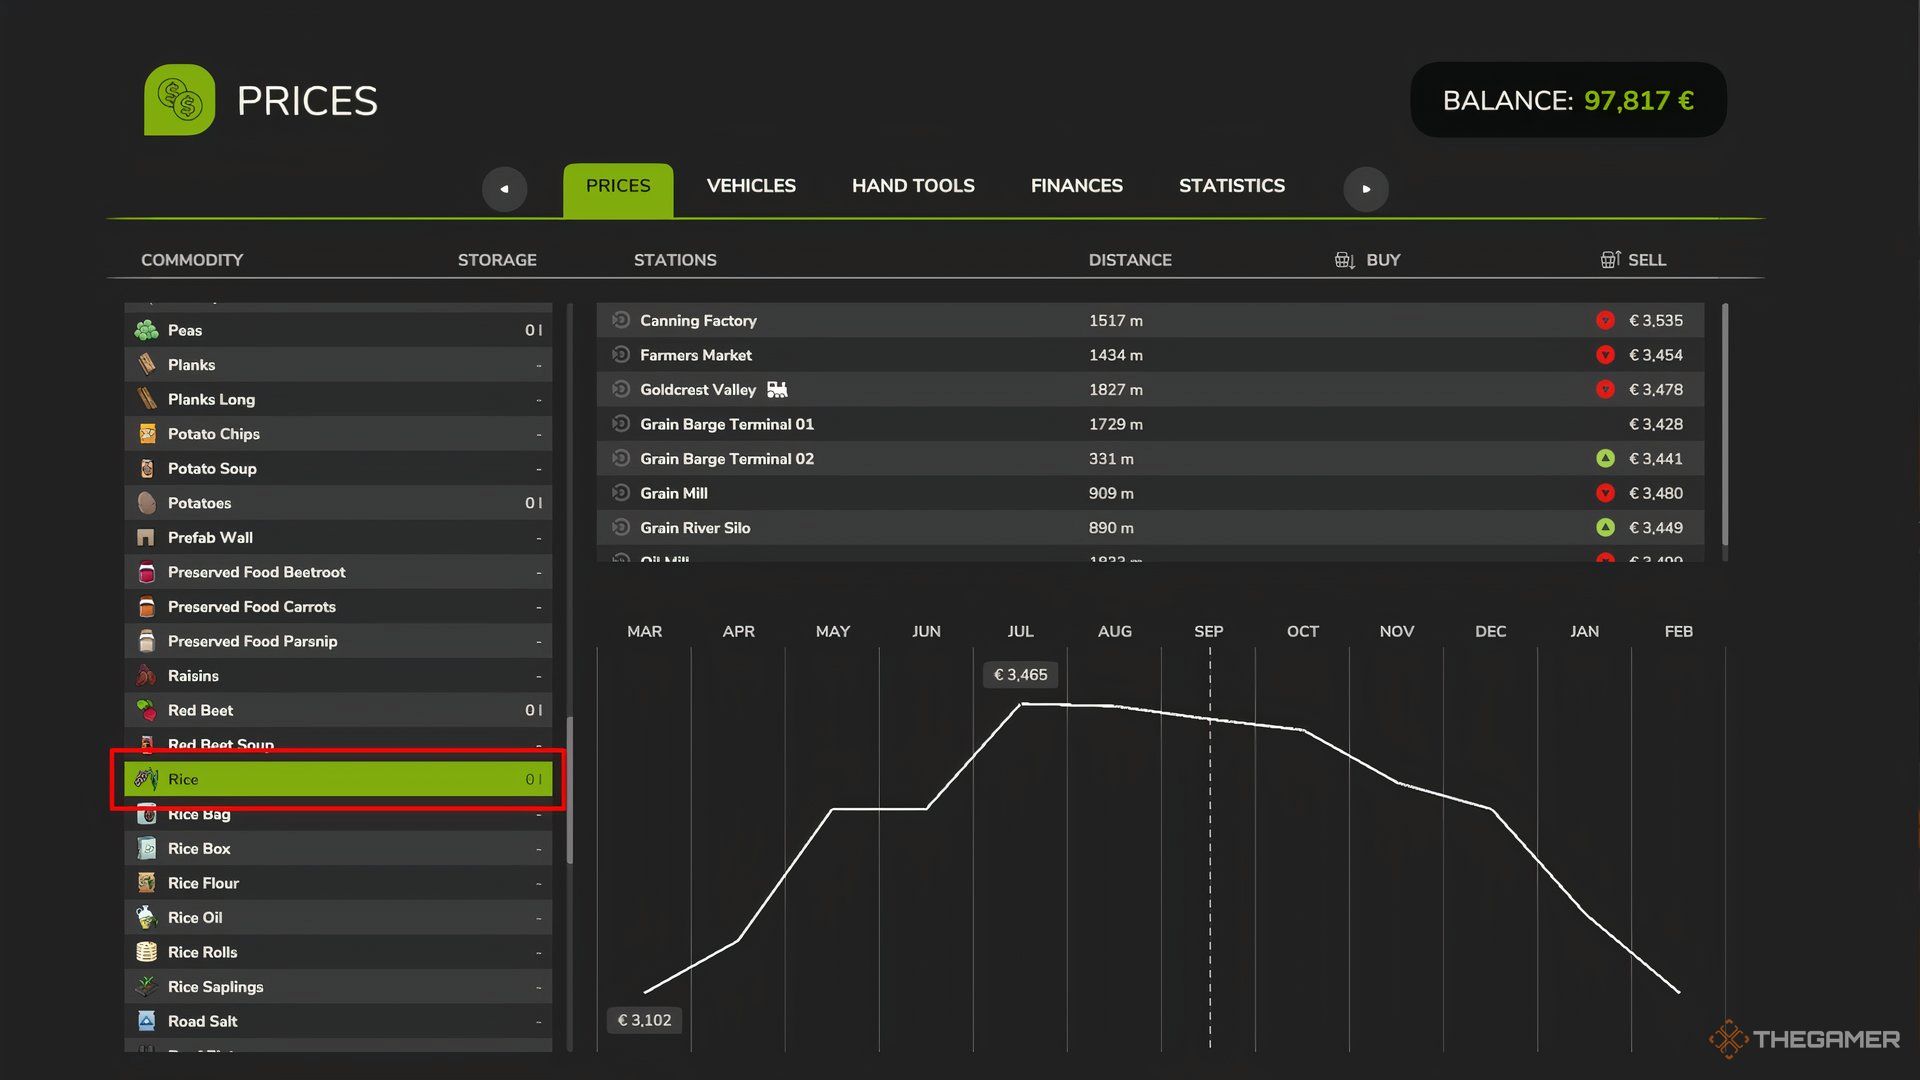Click the SEP month label on the chart
This screenshot has width=1920, height=1080.
coord(1208,631)
